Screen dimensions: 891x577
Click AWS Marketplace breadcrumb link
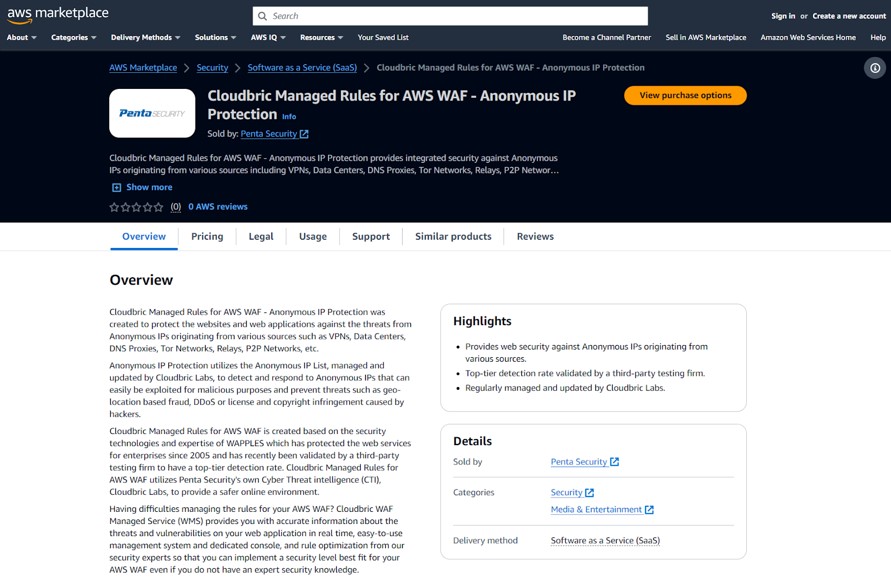click(x=143, y=68)
